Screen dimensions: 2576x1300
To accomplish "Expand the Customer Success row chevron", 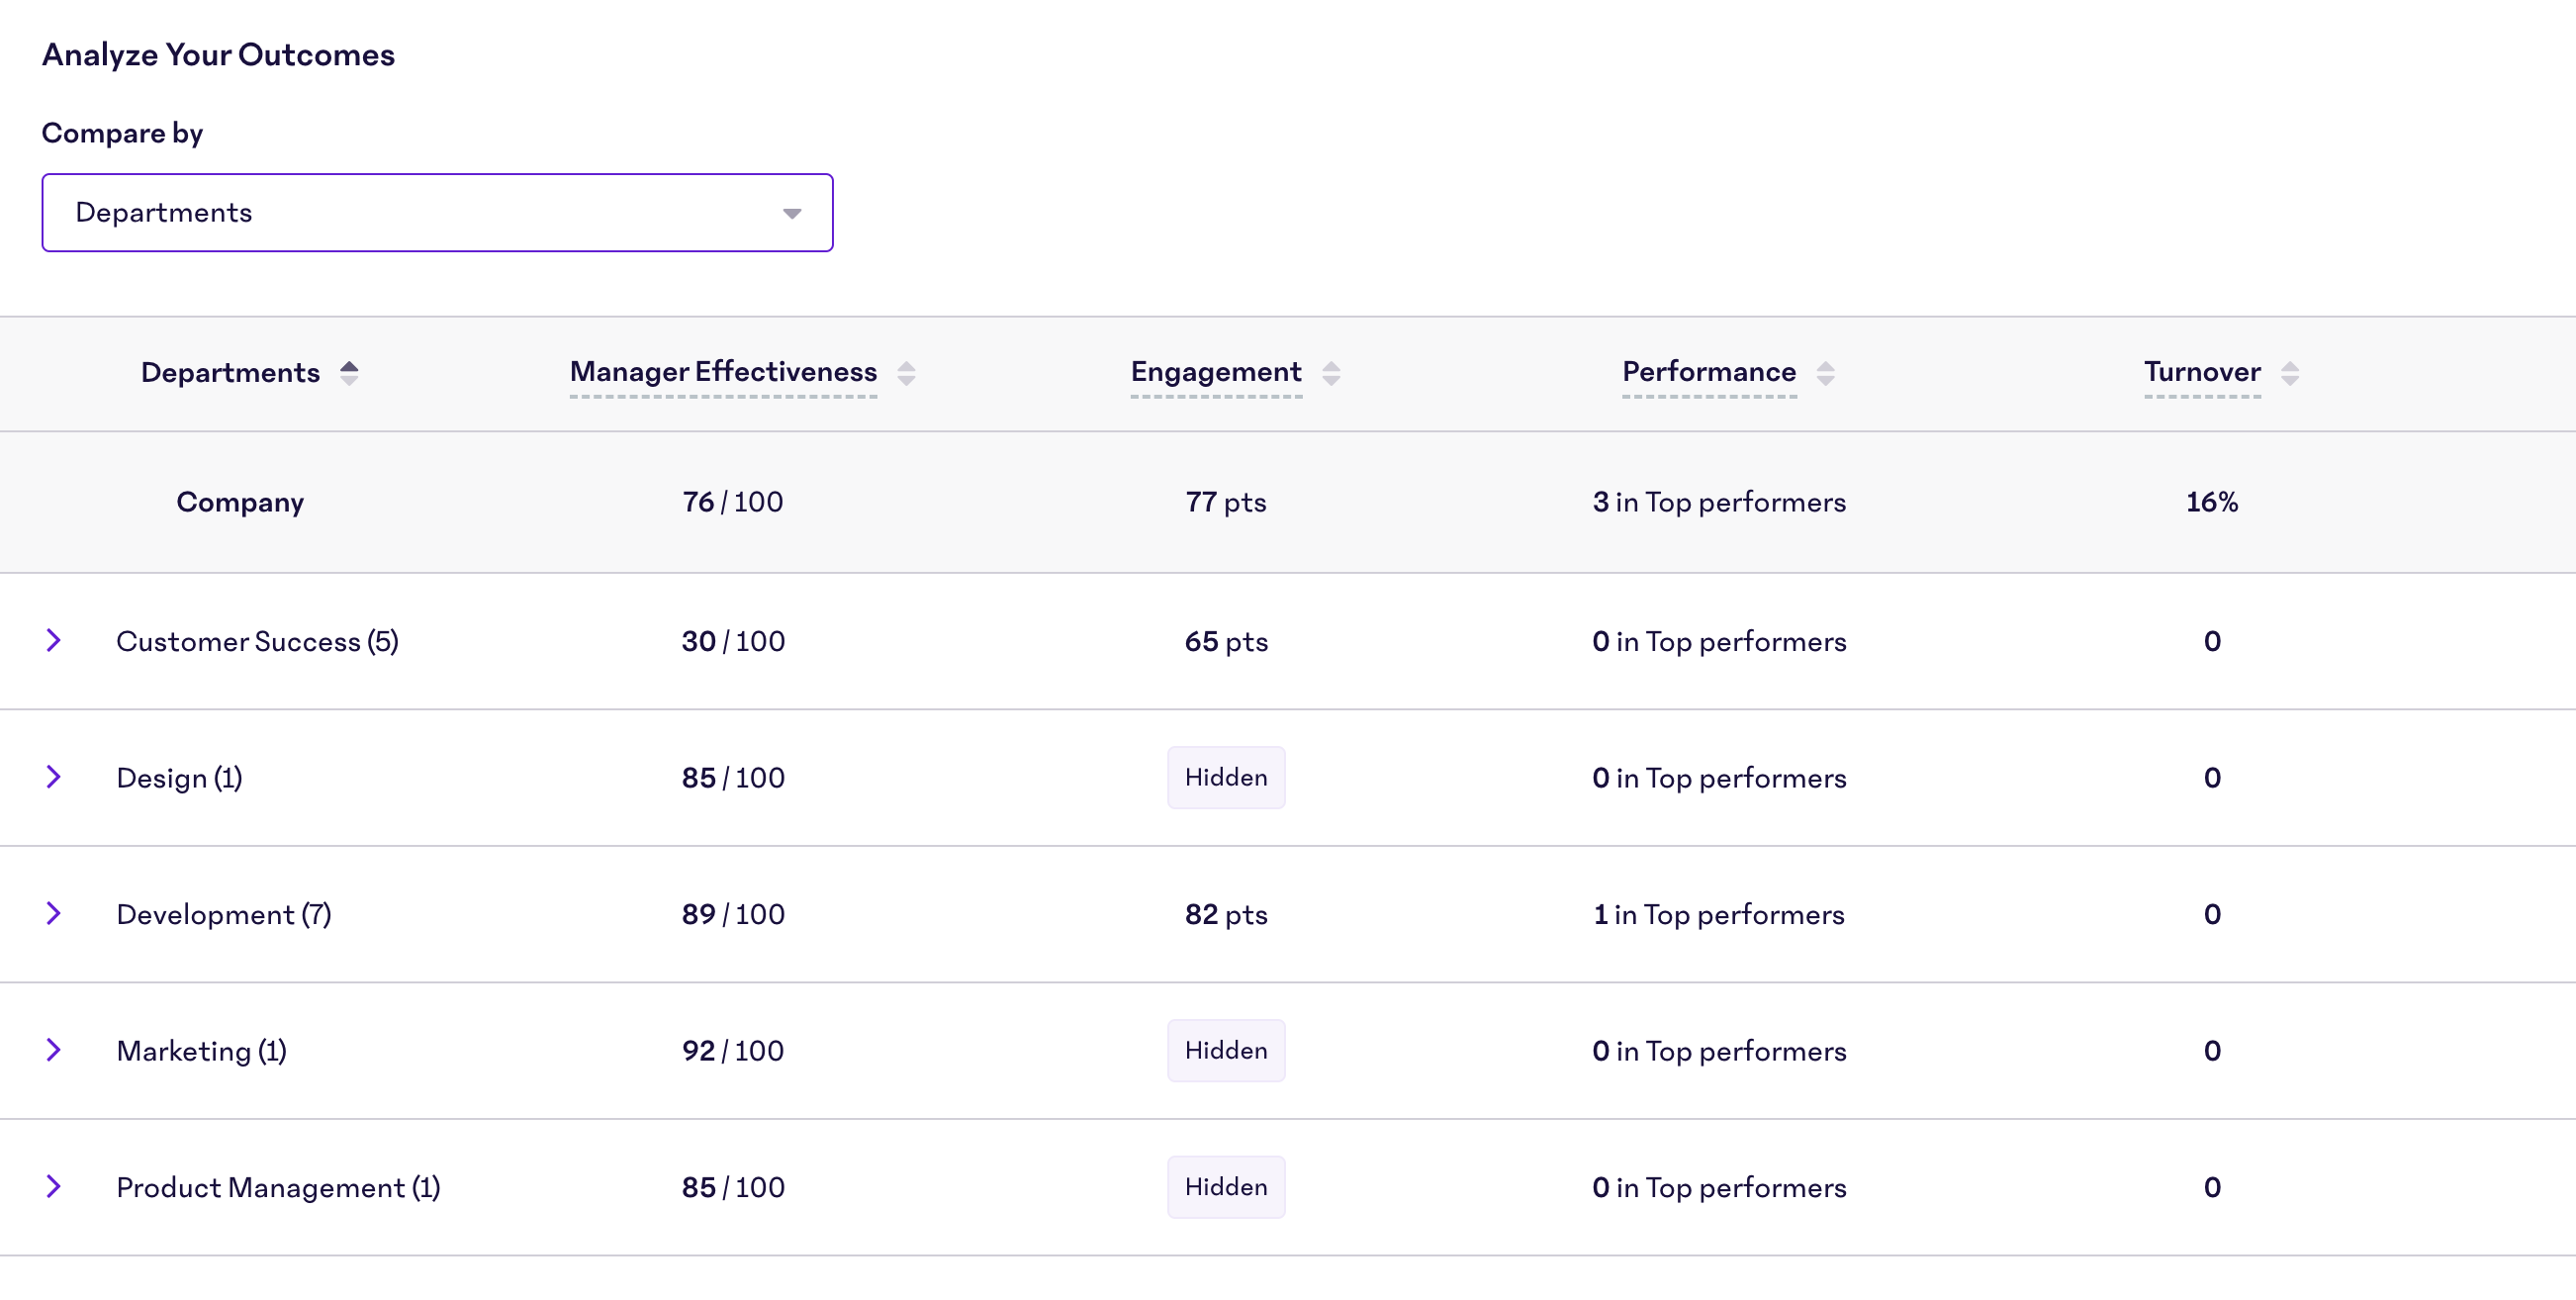I will tap(54, 640).
